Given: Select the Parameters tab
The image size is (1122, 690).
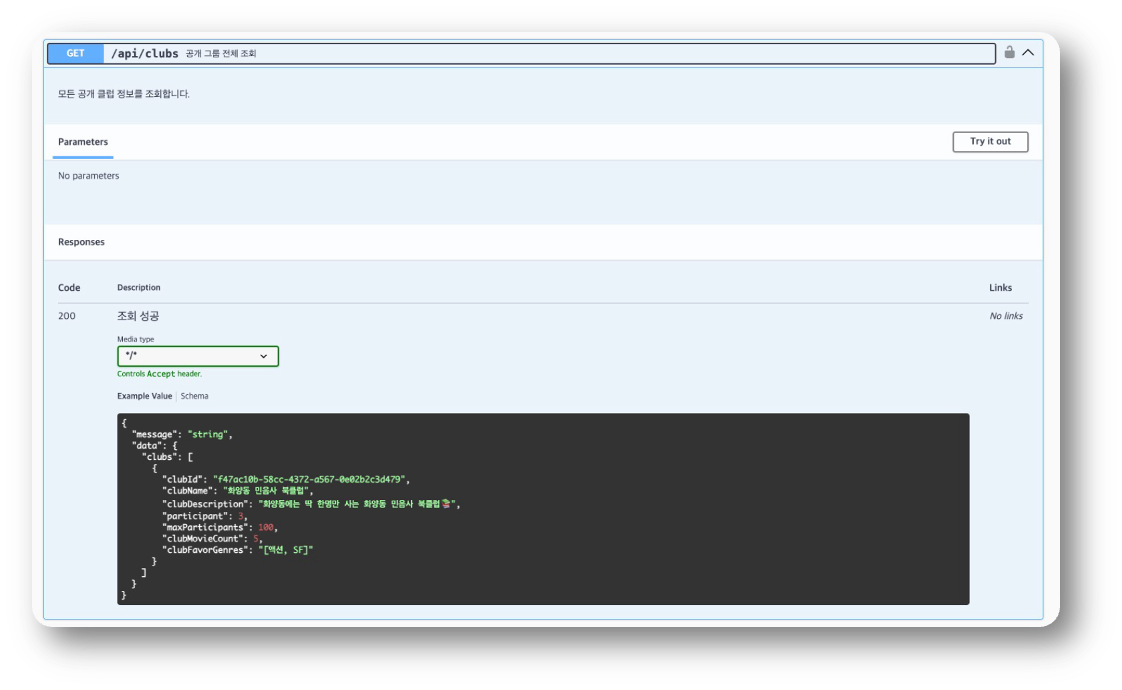Looking at the screenshot, I should [x=83, y=142].
